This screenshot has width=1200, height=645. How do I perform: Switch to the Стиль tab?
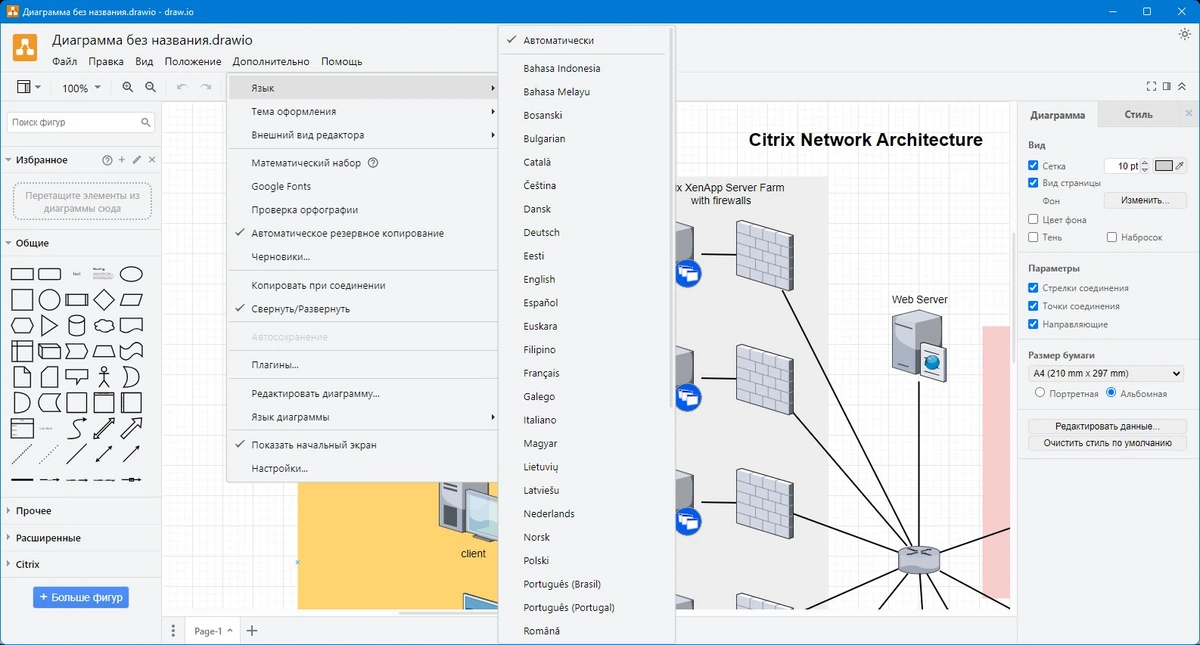pyautogui.click(x=1138, y=114)
